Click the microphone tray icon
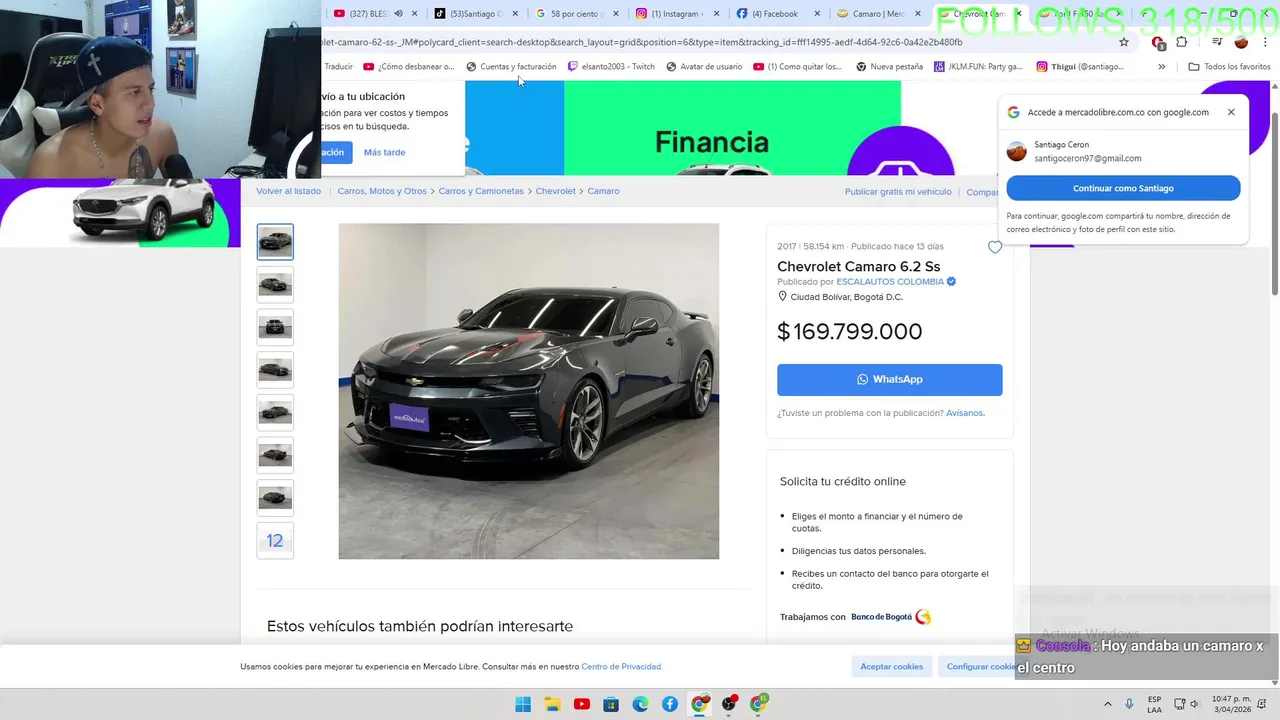 tap(1129, 704)
